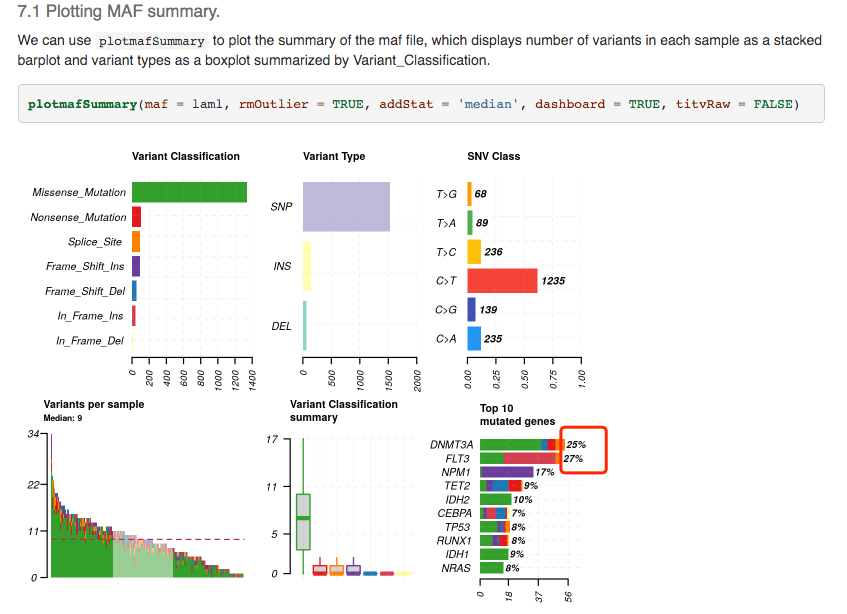Click the inline plotmafSummary code in the paragraph
Viewport: 847px width, 614px height.
[x=152, y=41]
